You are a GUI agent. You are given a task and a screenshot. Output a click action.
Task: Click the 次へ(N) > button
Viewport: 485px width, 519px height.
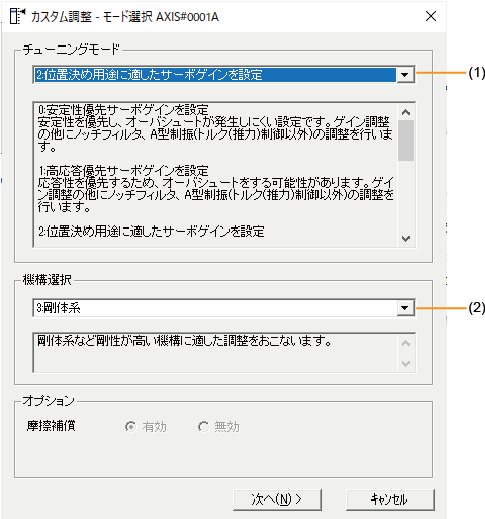(x=277, y=499)
